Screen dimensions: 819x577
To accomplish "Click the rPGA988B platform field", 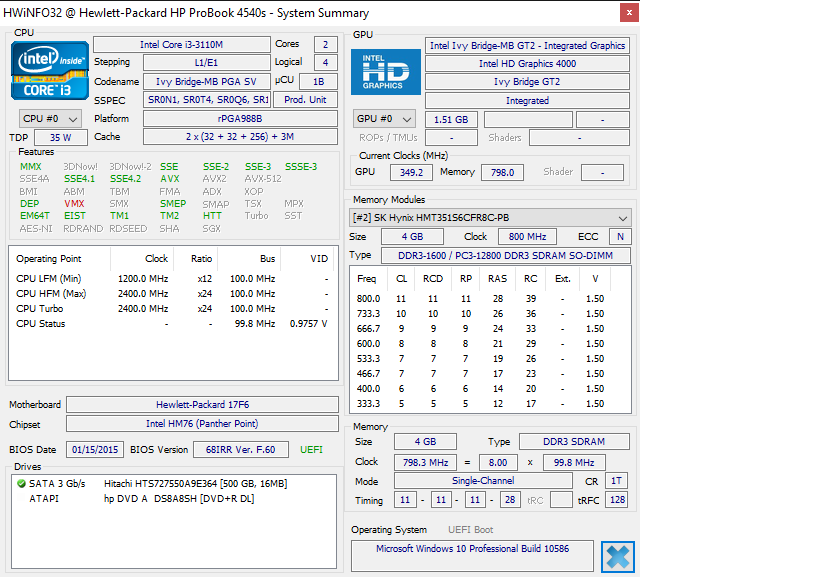I will [240, 119].
